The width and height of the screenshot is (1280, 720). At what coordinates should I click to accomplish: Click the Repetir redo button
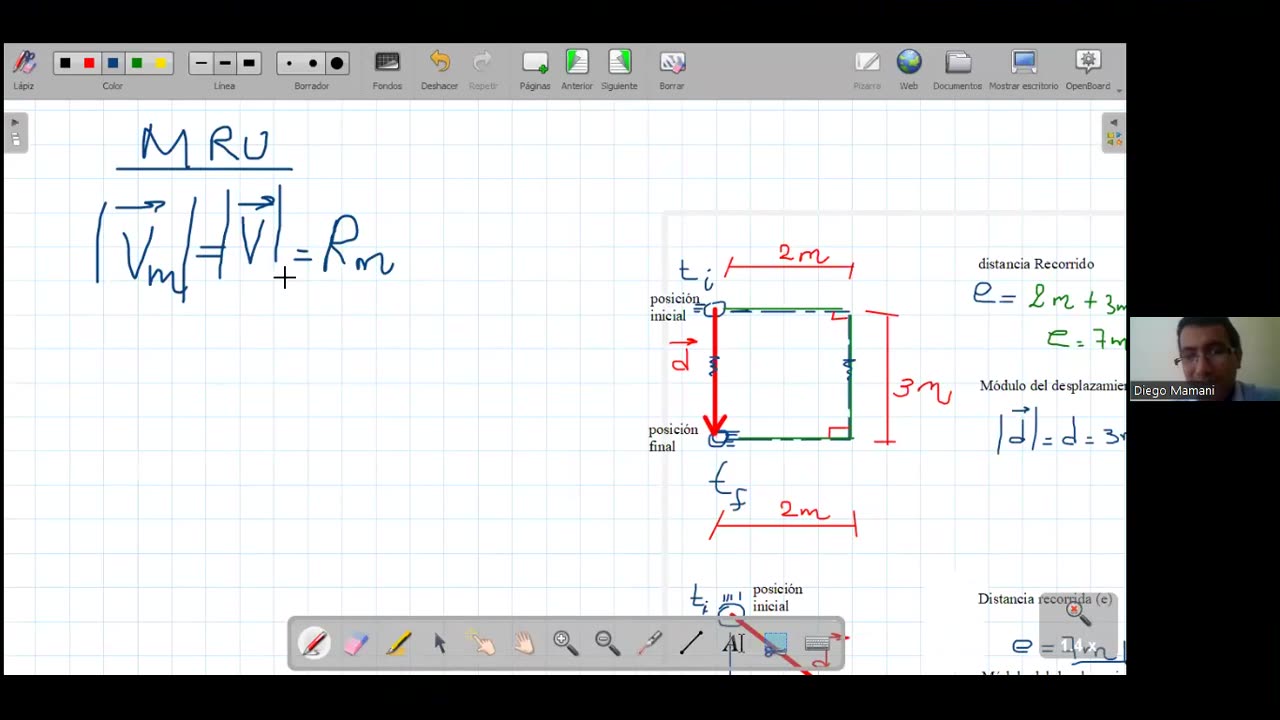click(x=483, y=69)
